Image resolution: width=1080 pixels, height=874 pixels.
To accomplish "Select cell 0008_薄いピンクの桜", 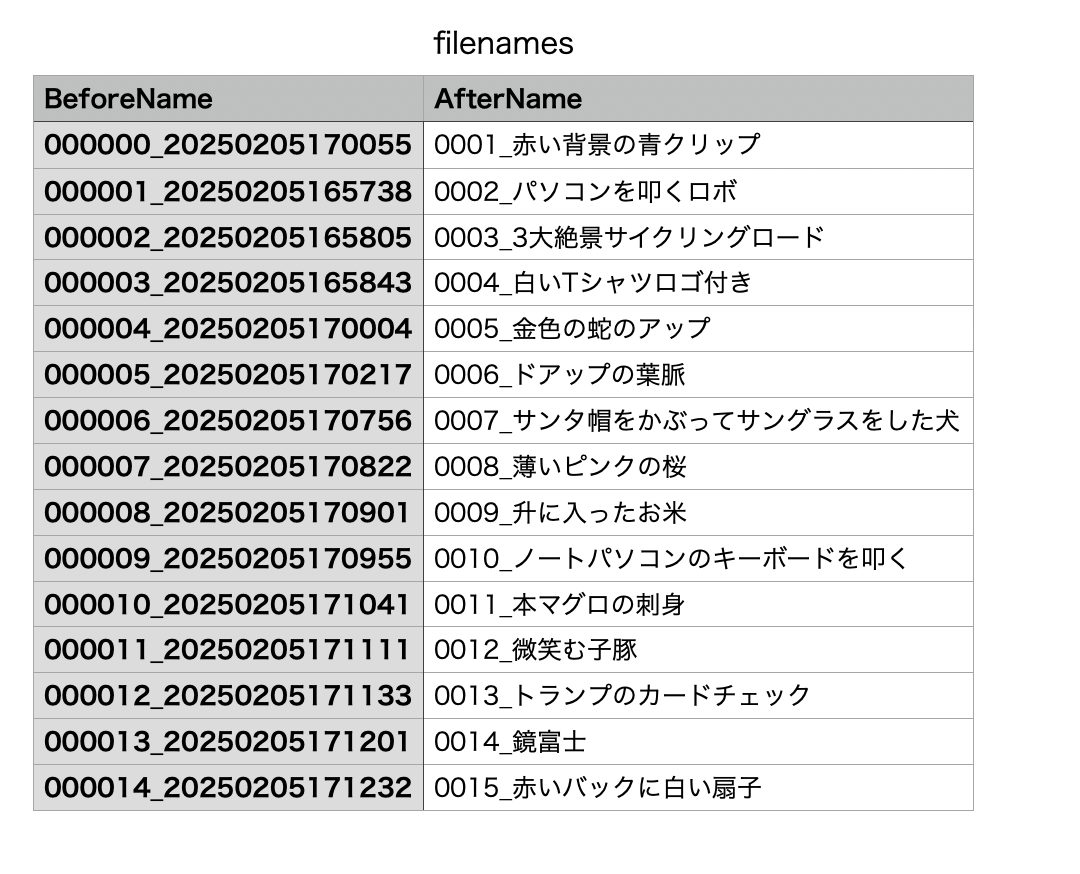I will click(x=698, y=467).
